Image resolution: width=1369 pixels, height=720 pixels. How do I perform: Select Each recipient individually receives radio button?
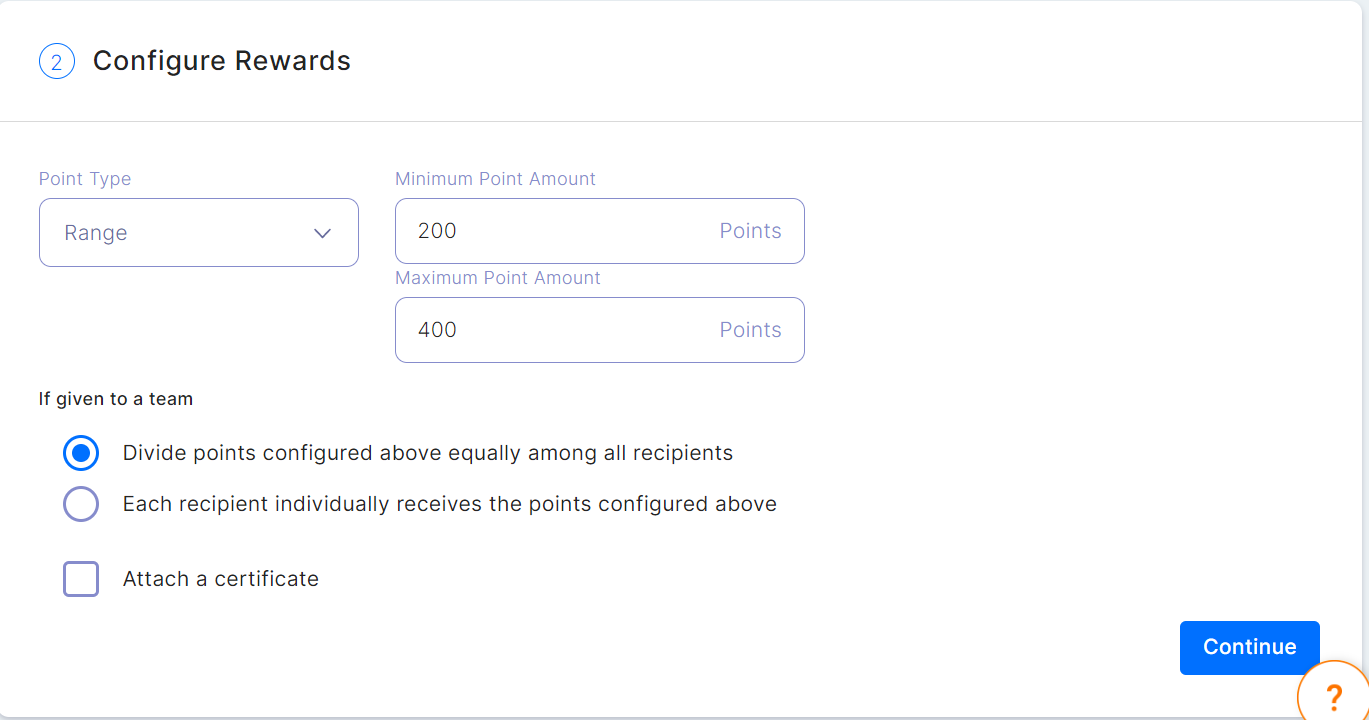click(81, 504)
